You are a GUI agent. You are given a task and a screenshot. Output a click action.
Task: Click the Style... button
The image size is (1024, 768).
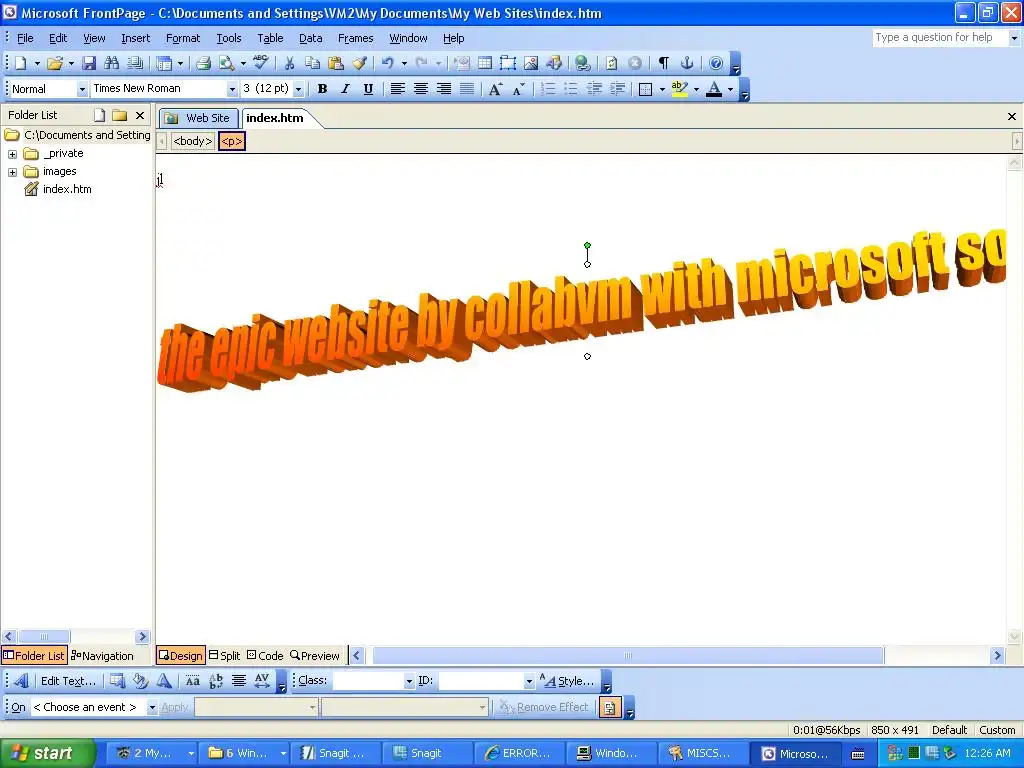coord(567,681)
